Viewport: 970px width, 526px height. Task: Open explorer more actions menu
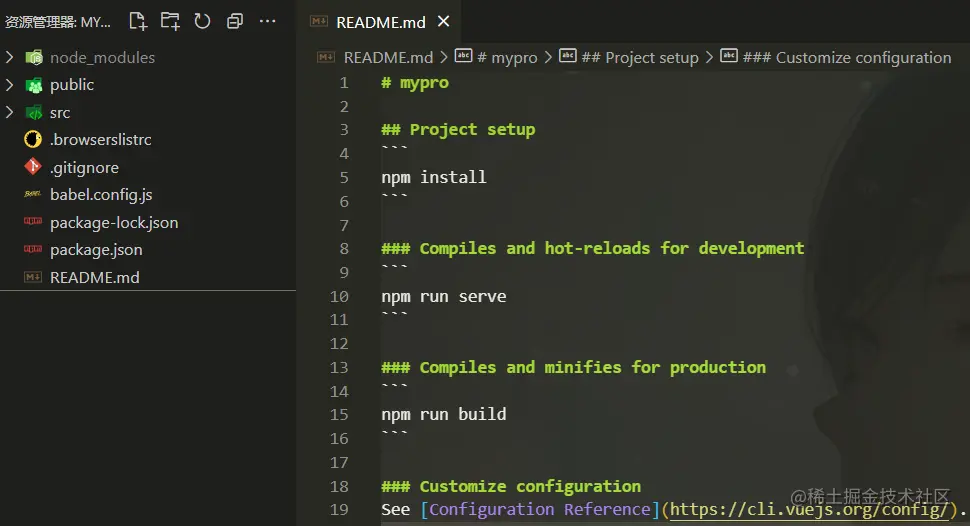pyautogui.click(x=267, y=22)
